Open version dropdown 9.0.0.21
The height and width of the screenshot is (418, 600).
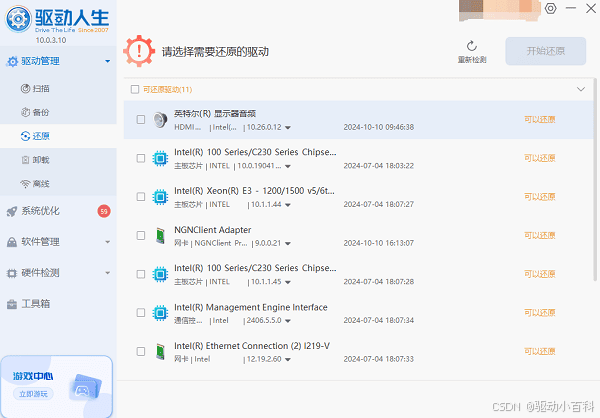click(x=288, y=244)
